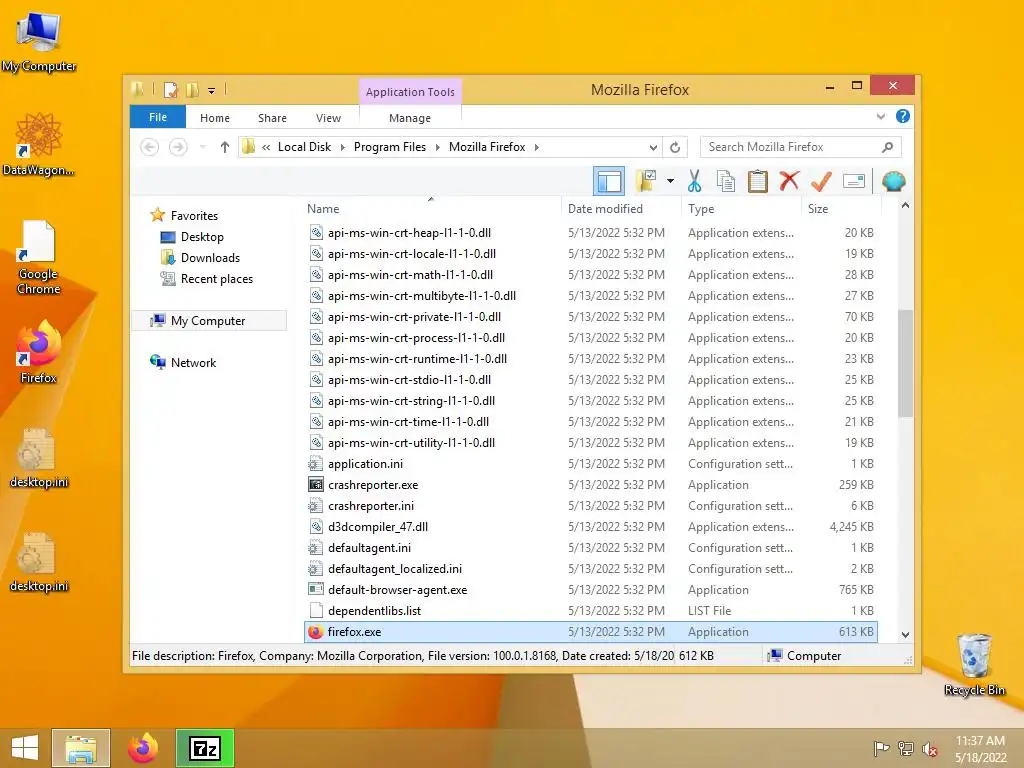Launch Firefox from the taskbar
The image size is (1024, 768).
click(142, 748)
